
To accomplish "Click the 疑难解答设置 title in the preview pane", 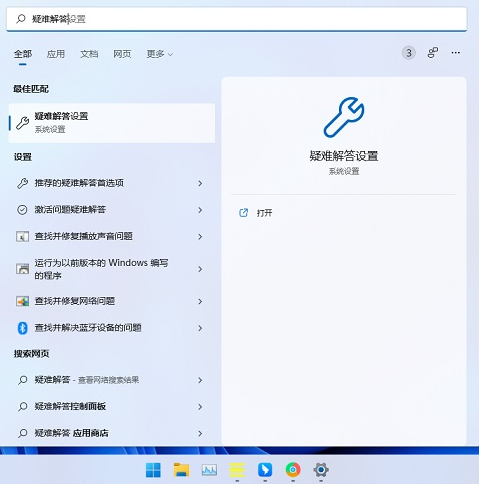I will (344, 156).
